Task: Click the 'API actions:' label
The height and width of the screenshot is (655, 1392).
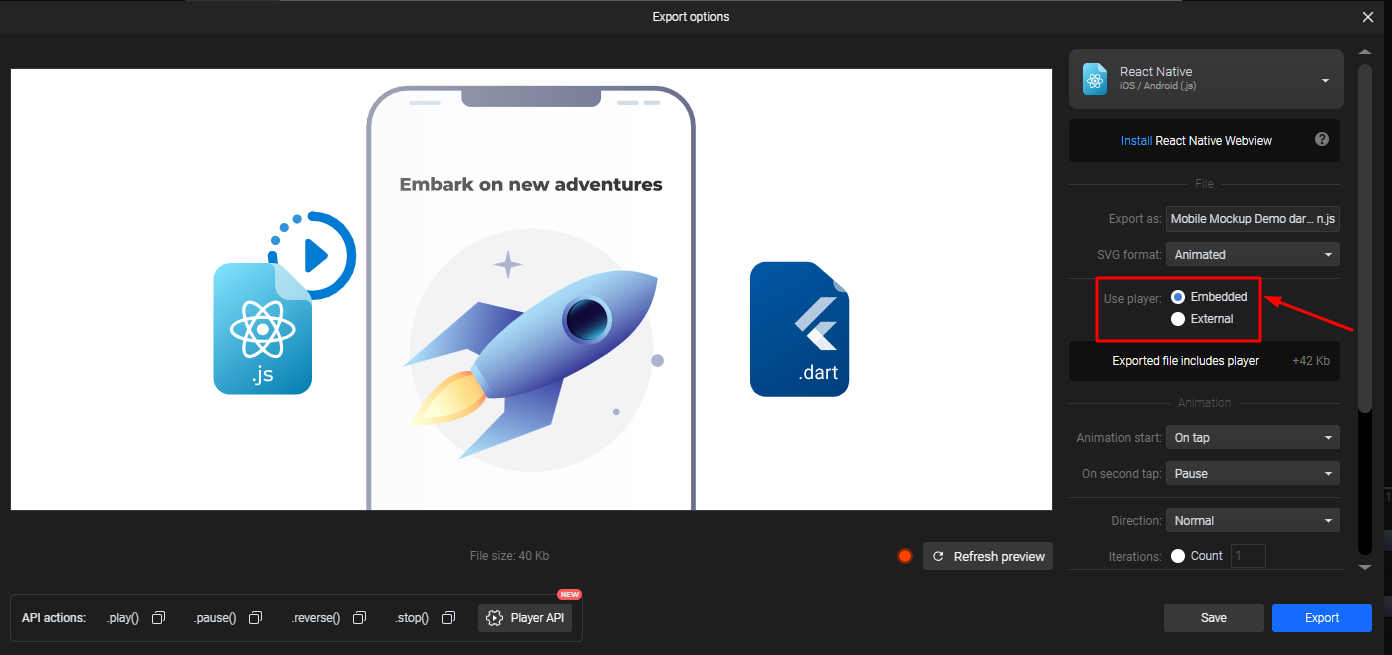Action: pyautogui.click(x=54, y=618)
